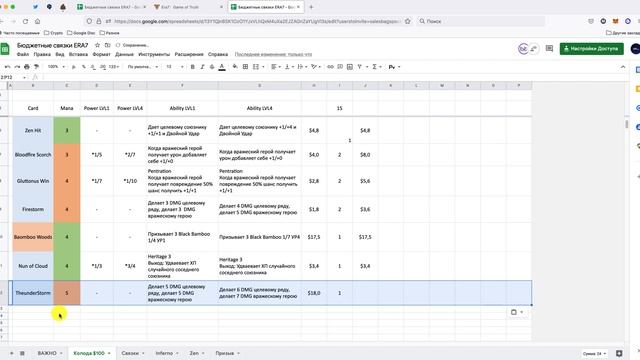The height and width of the screenshot is (360, 640).
Task: Open more number formats 123 dropdown
Action: pyautogui.click(x=114, y=67)
